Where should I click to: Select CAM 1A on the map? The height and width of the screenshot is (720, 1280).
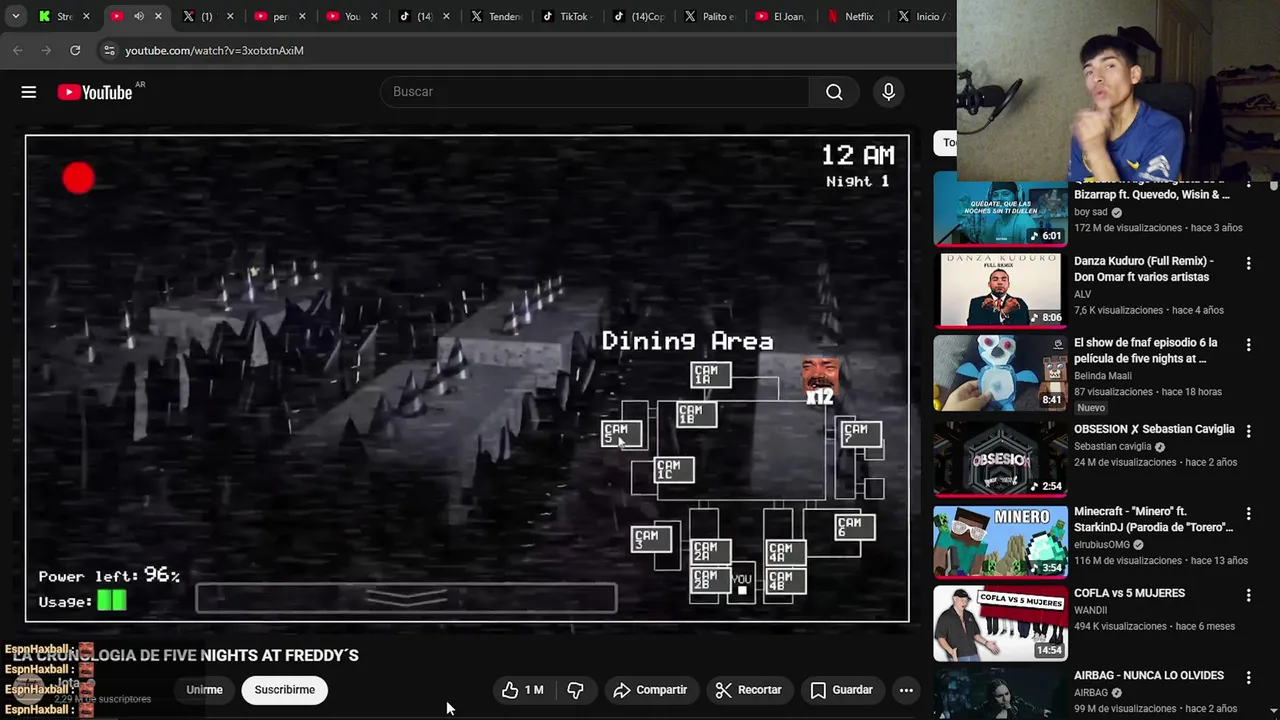(x=711, y=375)
